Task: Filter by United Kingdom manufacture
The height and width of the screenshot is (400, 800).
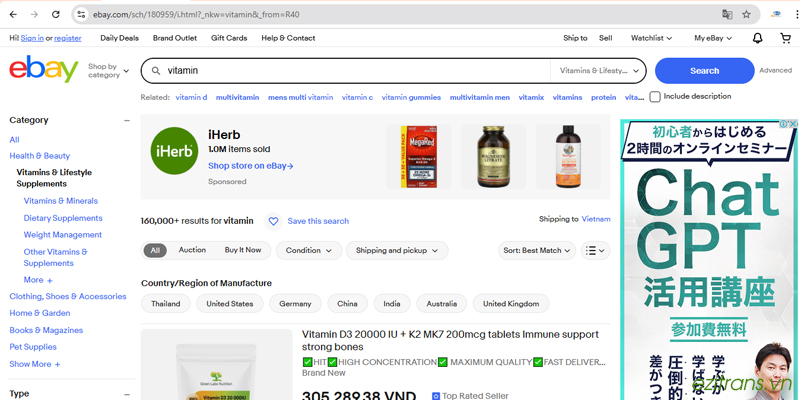Action: [511, 304]
